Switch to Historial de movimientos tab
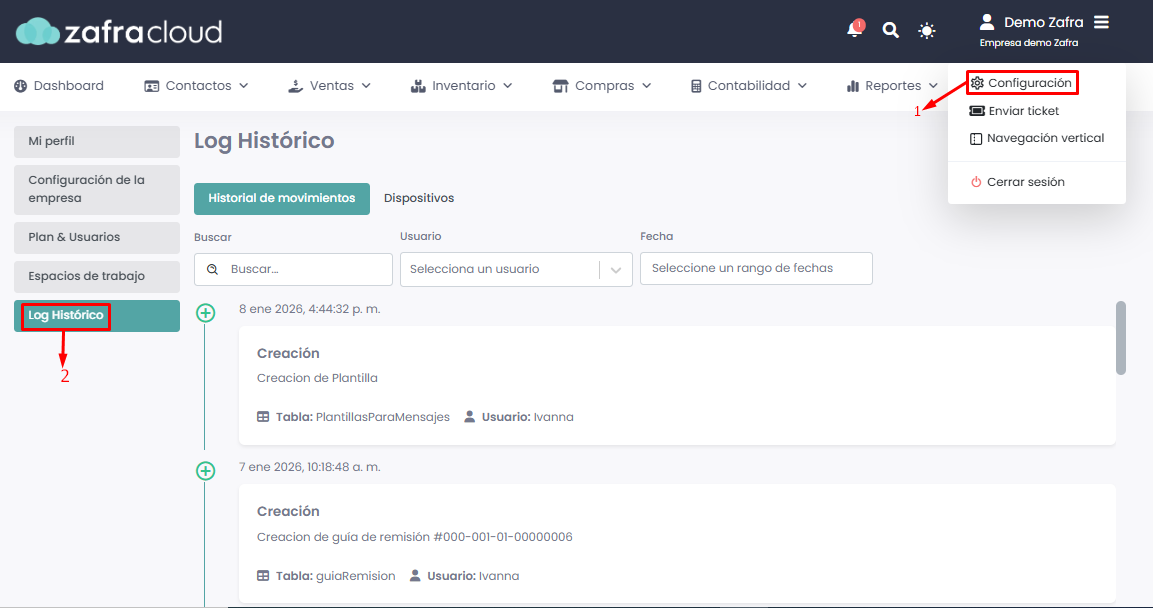1153x608 pixels. pyautogui.click(x=282, y=199)
